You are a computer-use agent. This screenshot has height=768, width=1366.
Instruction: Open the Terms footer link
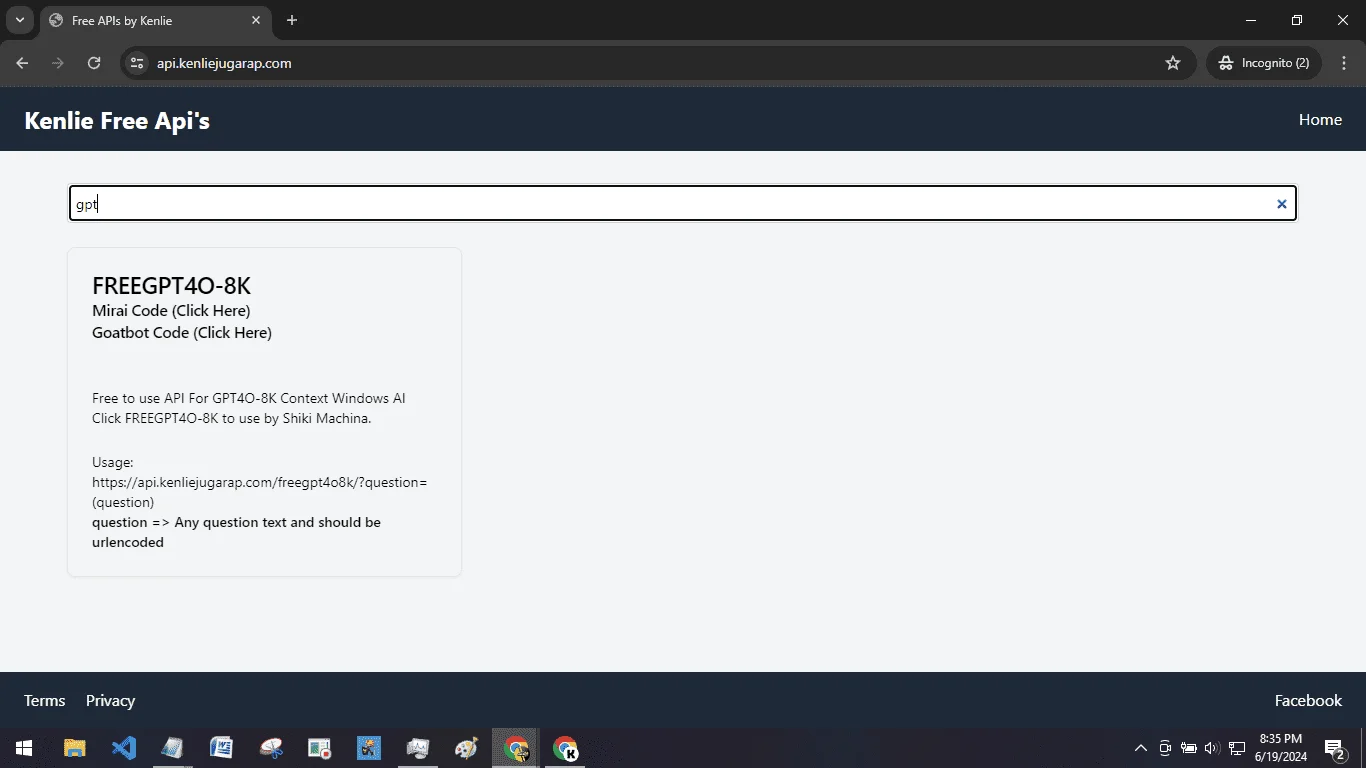point(45,700)
